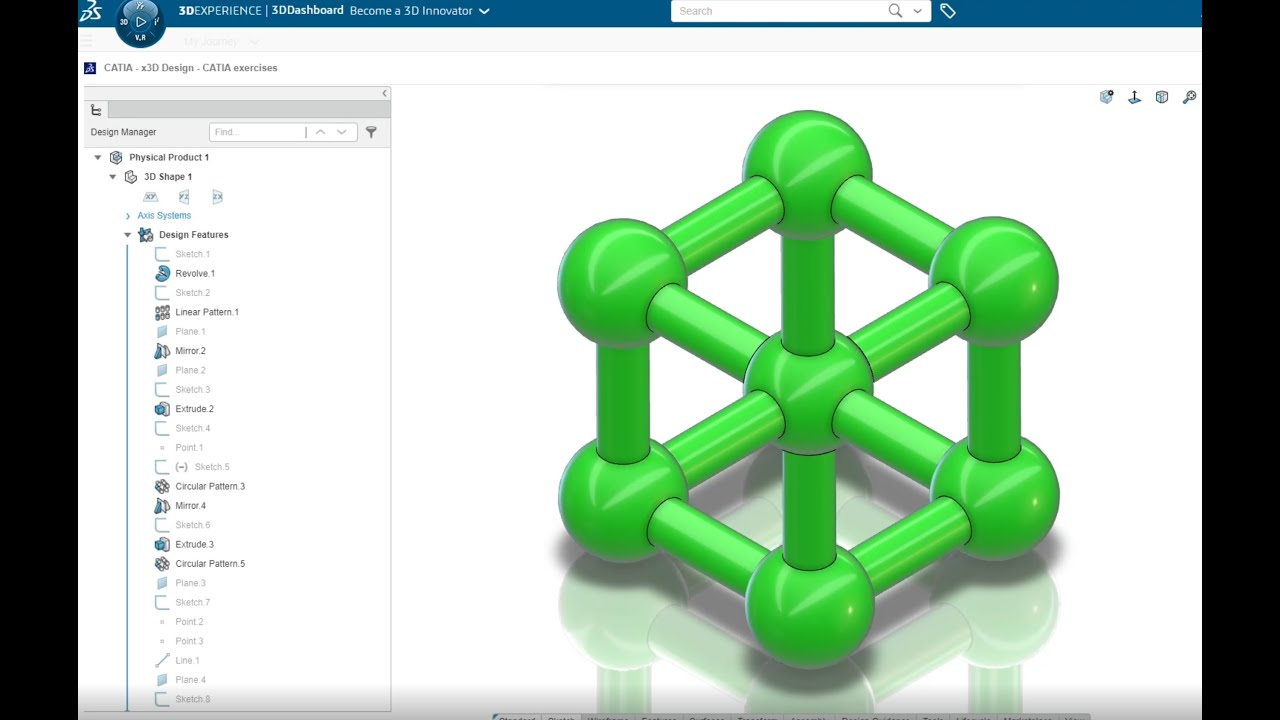The height and width of the screenshot is (720, 1280).
Task: Switch to the tree view tab
Action: point(96,110)
